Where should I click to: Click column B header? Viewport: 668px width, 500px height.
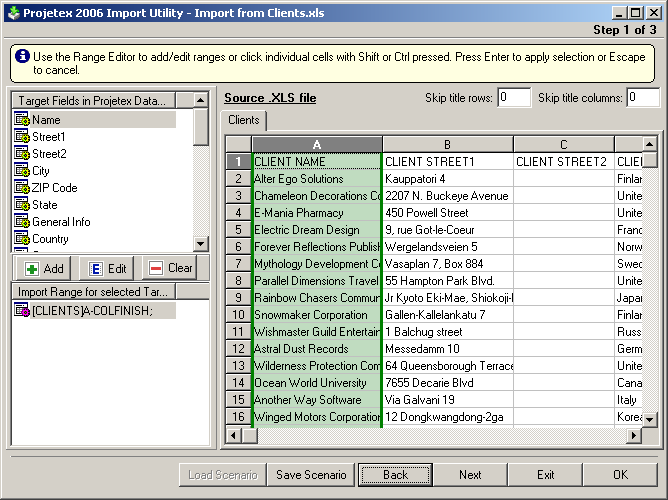tap(447, 145)
